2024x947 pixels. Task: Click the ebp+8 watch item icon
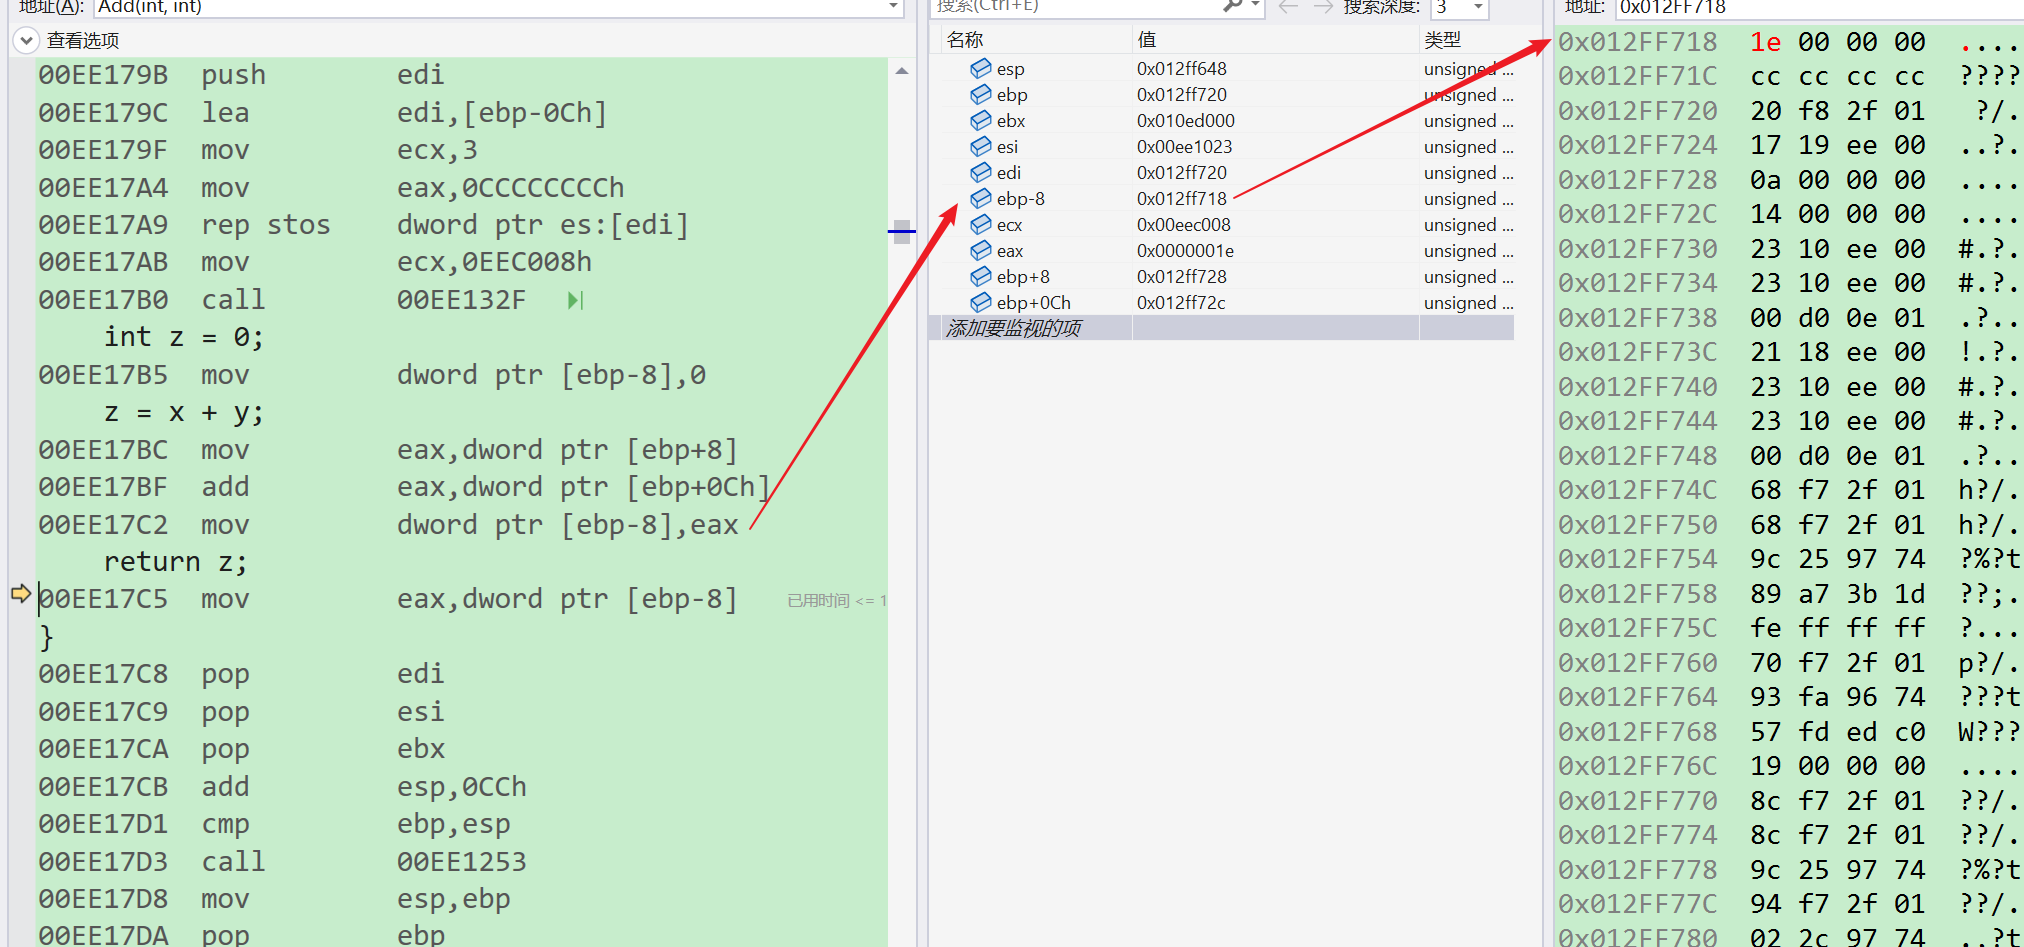(x=981, y=276)
